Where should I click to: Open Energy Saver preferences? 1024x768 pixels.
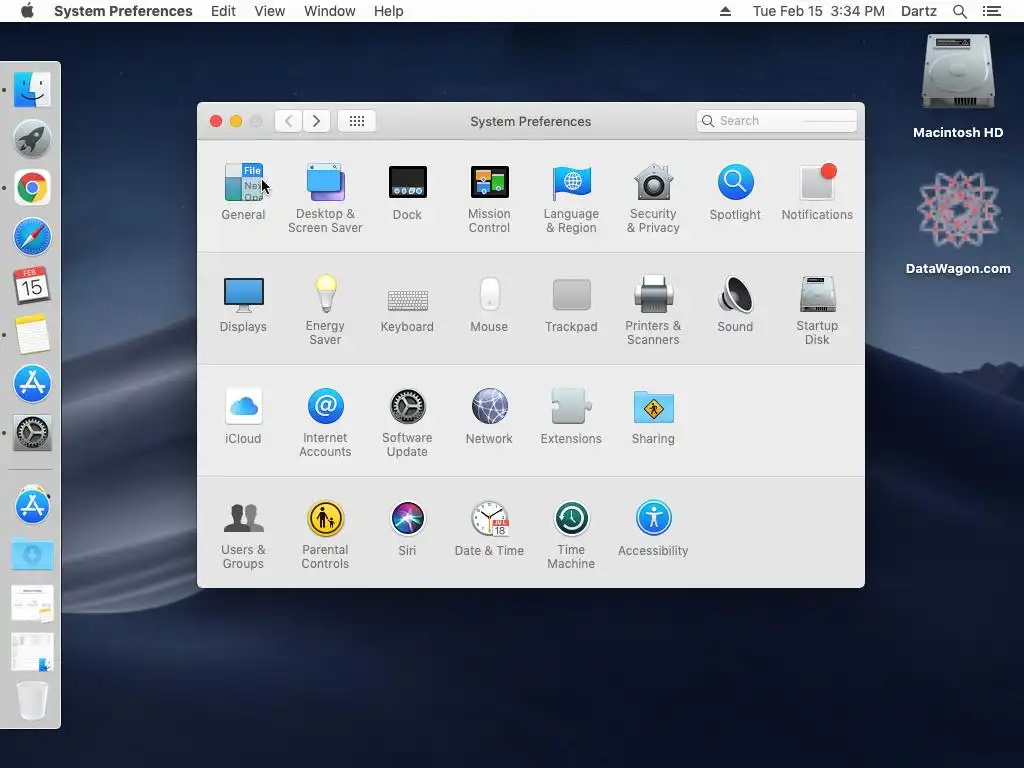[325, 310]
